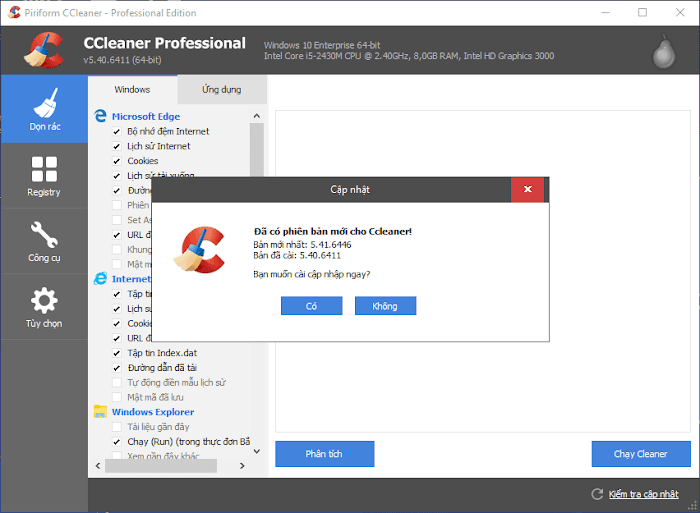Image resolution: width=700 pixels, height=513 pixels.
Task: Click the Microsoft Edge browser icon
Action: point(100,116)
